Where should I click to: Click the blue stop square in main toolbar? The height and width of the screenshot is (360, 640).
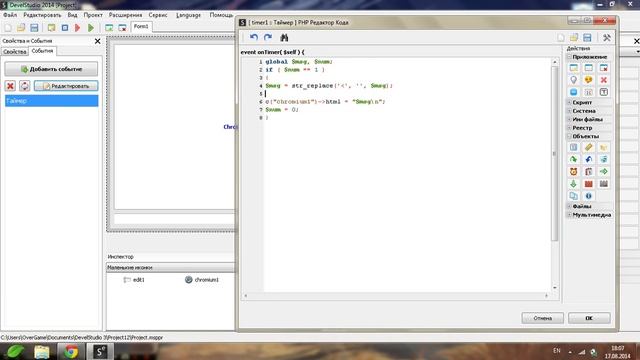click(x=64, y=28)
